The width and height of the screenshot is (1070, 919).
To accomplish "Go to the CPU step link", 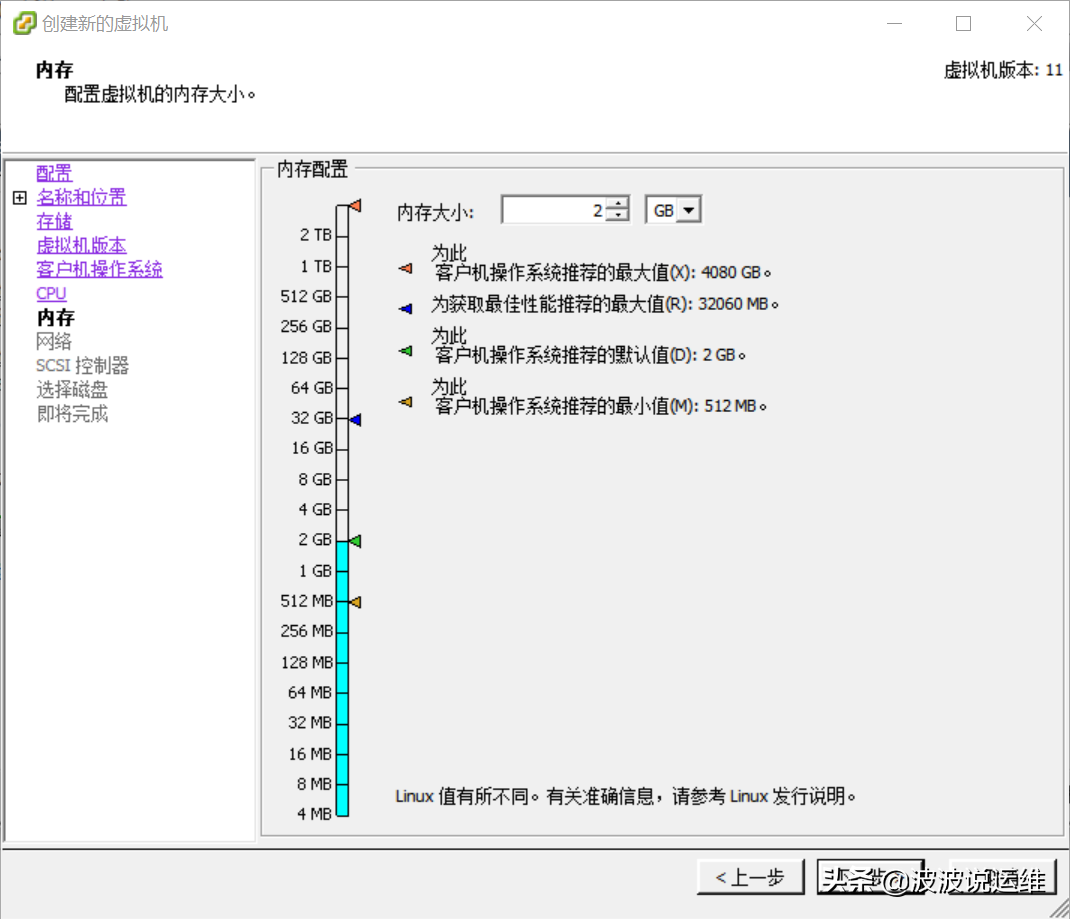I will point(51,293).
